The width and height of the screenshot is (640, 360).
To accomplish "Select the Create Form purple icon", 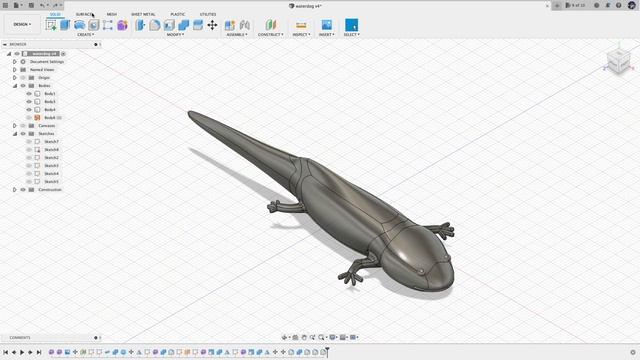I will click(122, 25).
